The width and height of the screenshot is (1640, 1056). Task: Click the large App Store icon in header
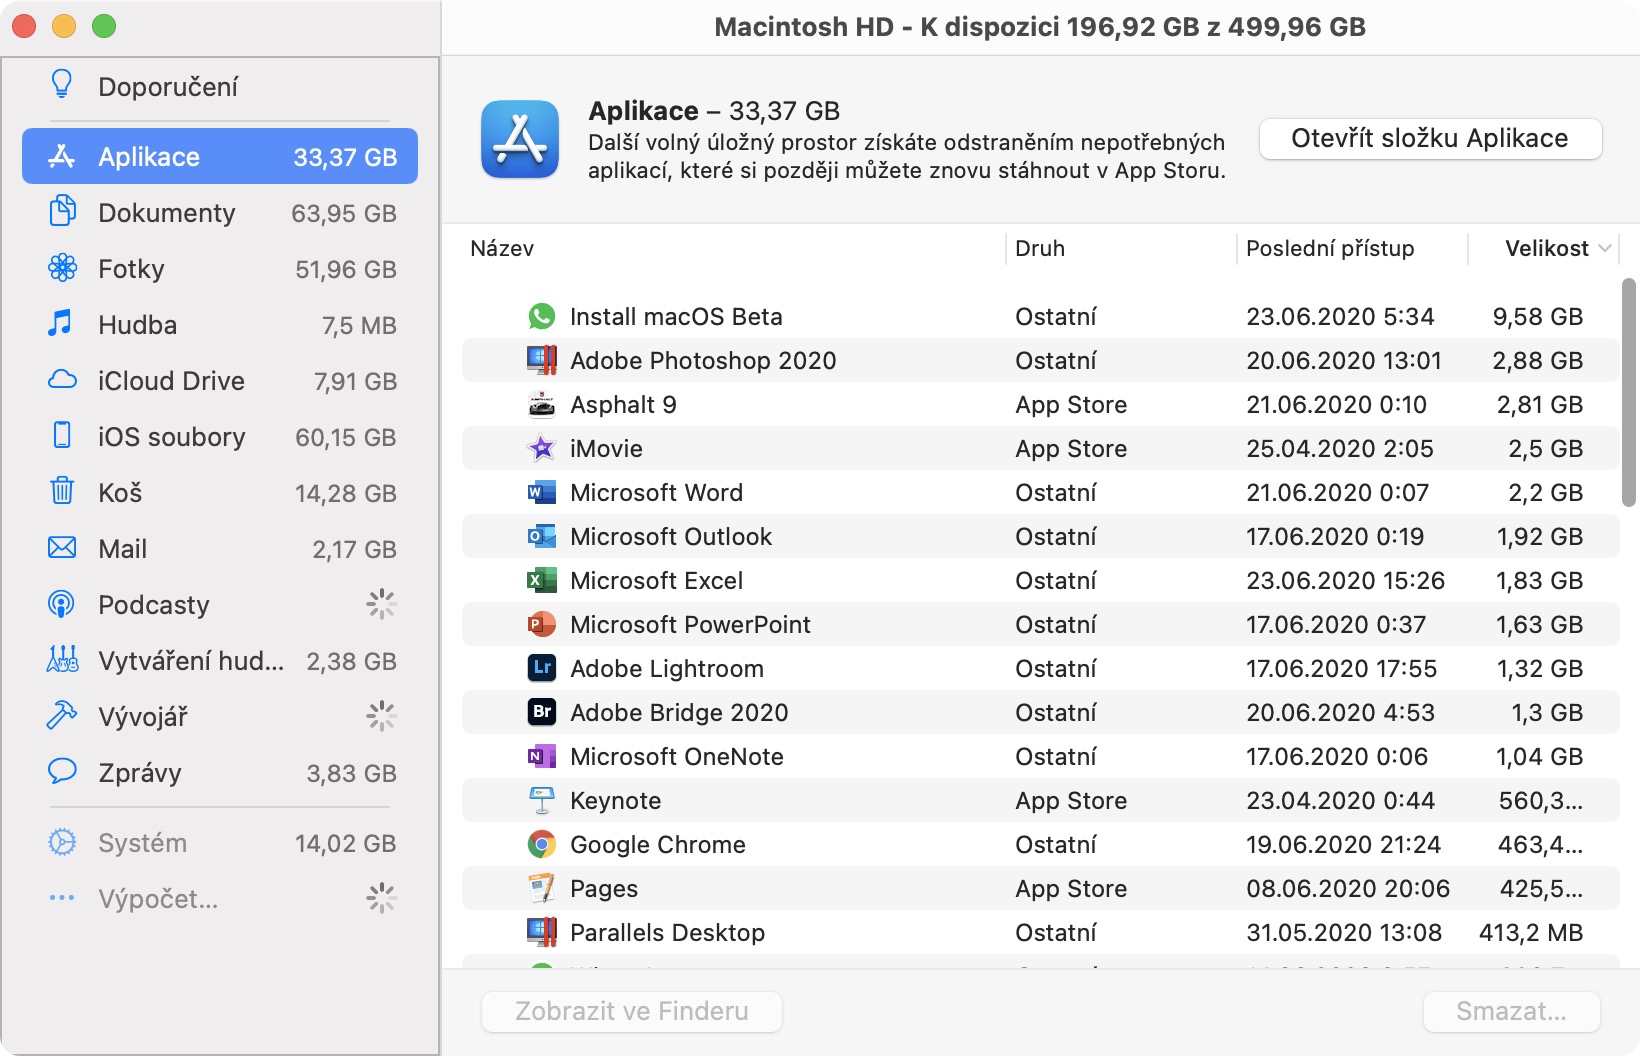pyautogui.click(x=520, y=139)
